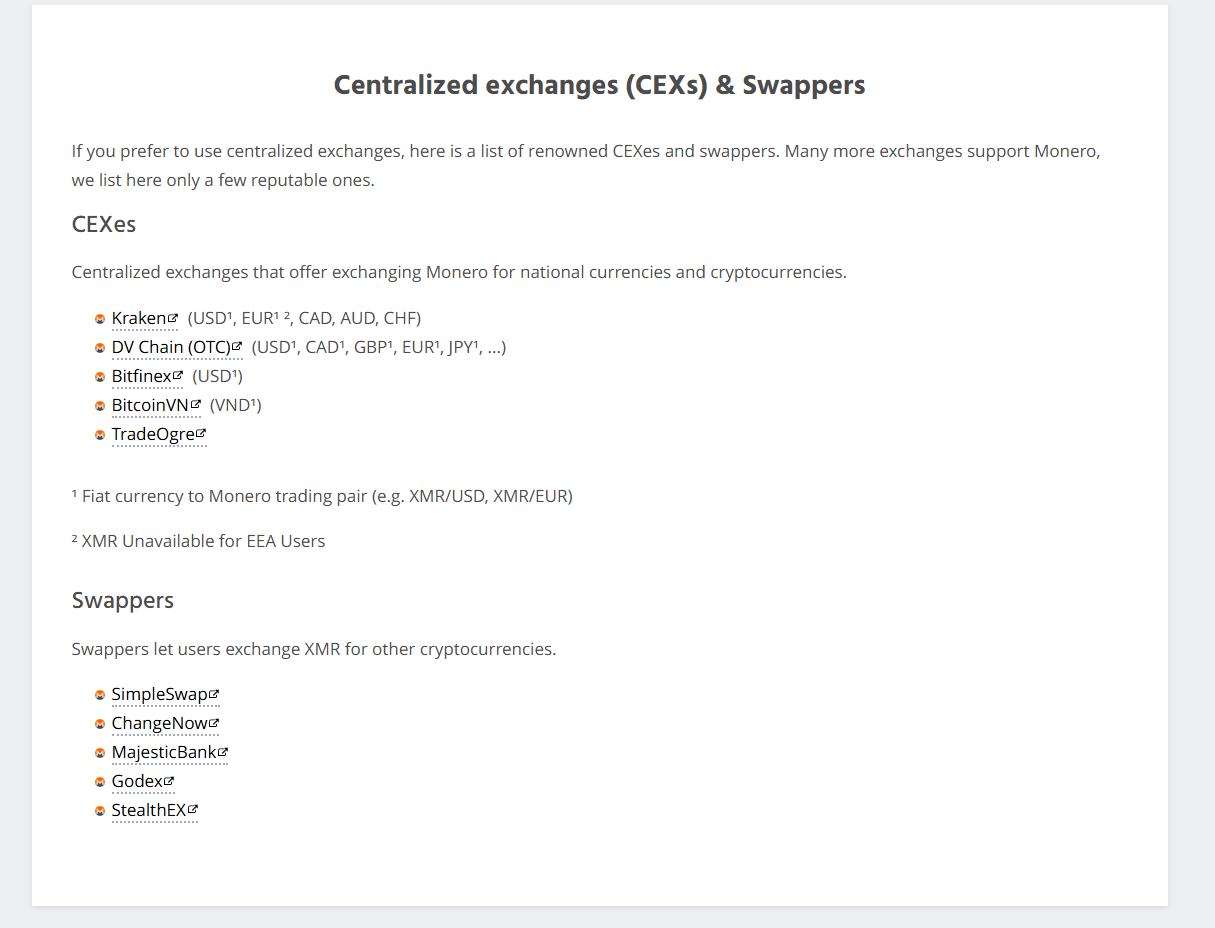Image resolution: width=1215 pixels, height=928 pixels.
Task: Click the Monero bullet icon beside ChangeNow
Action: 100,724
